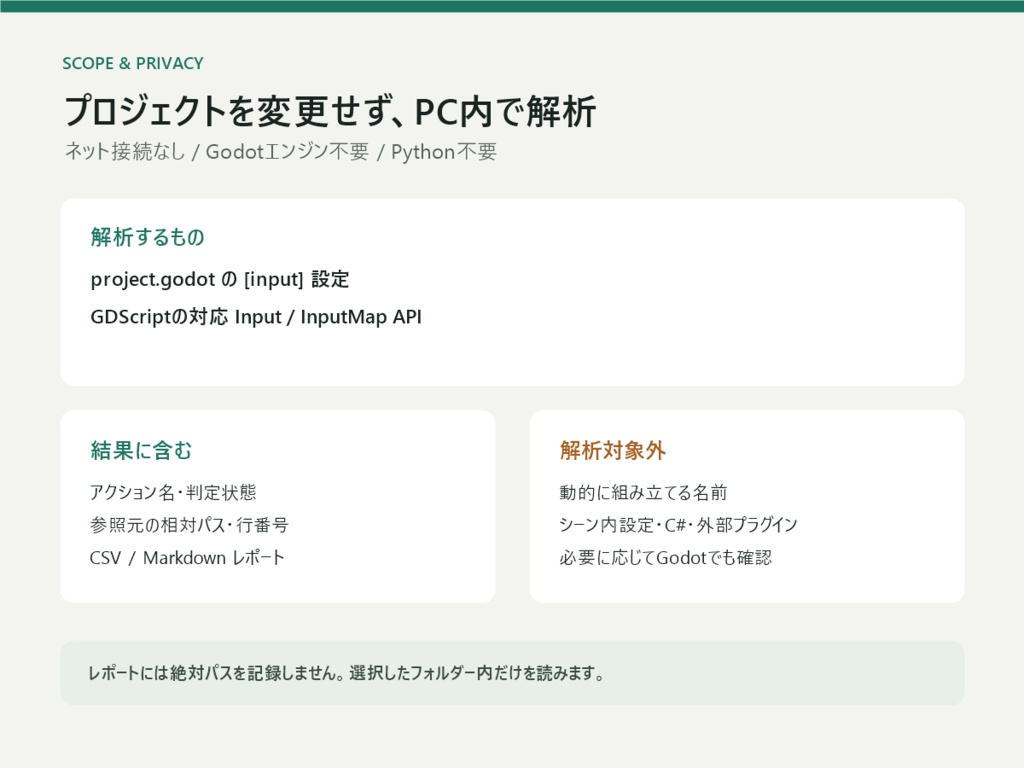Screen dimensions: 1024x768
Task: Click the line 'シーン内設定・C#・外部プラグイン'
Action: 679,525
